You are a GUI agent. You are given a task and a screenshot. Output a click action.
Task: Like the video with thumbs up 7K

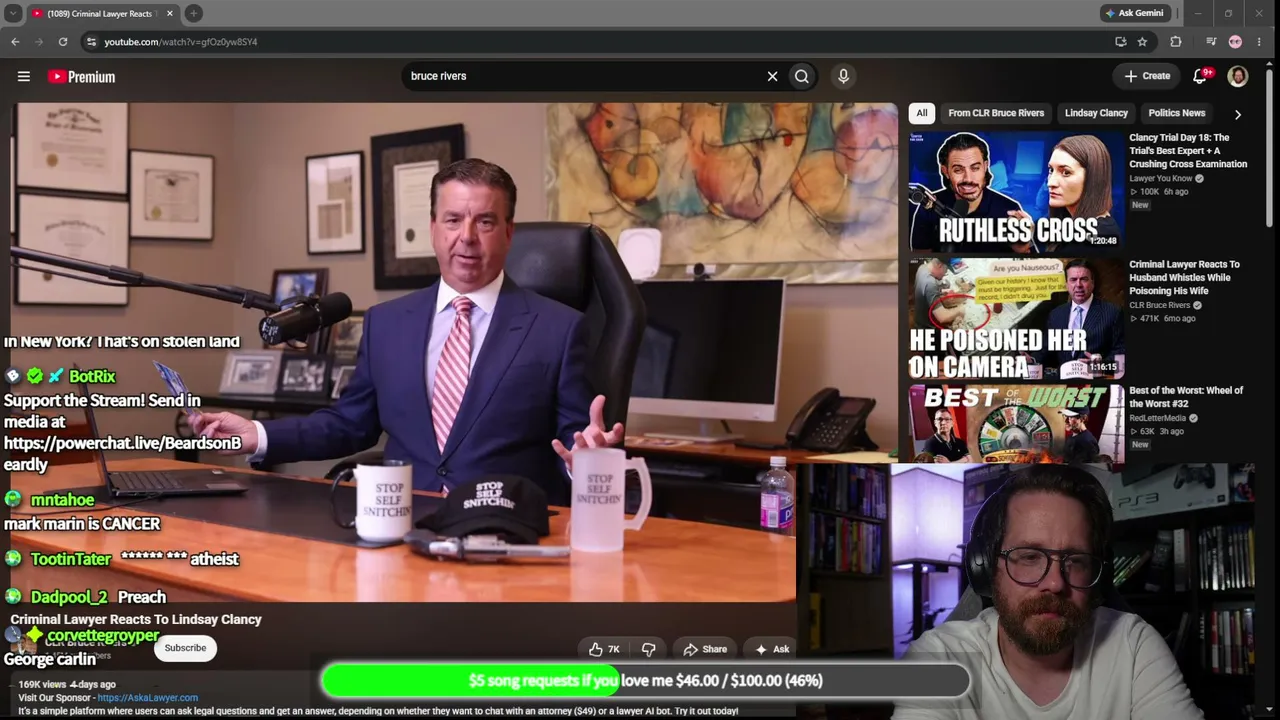point(604,649)
